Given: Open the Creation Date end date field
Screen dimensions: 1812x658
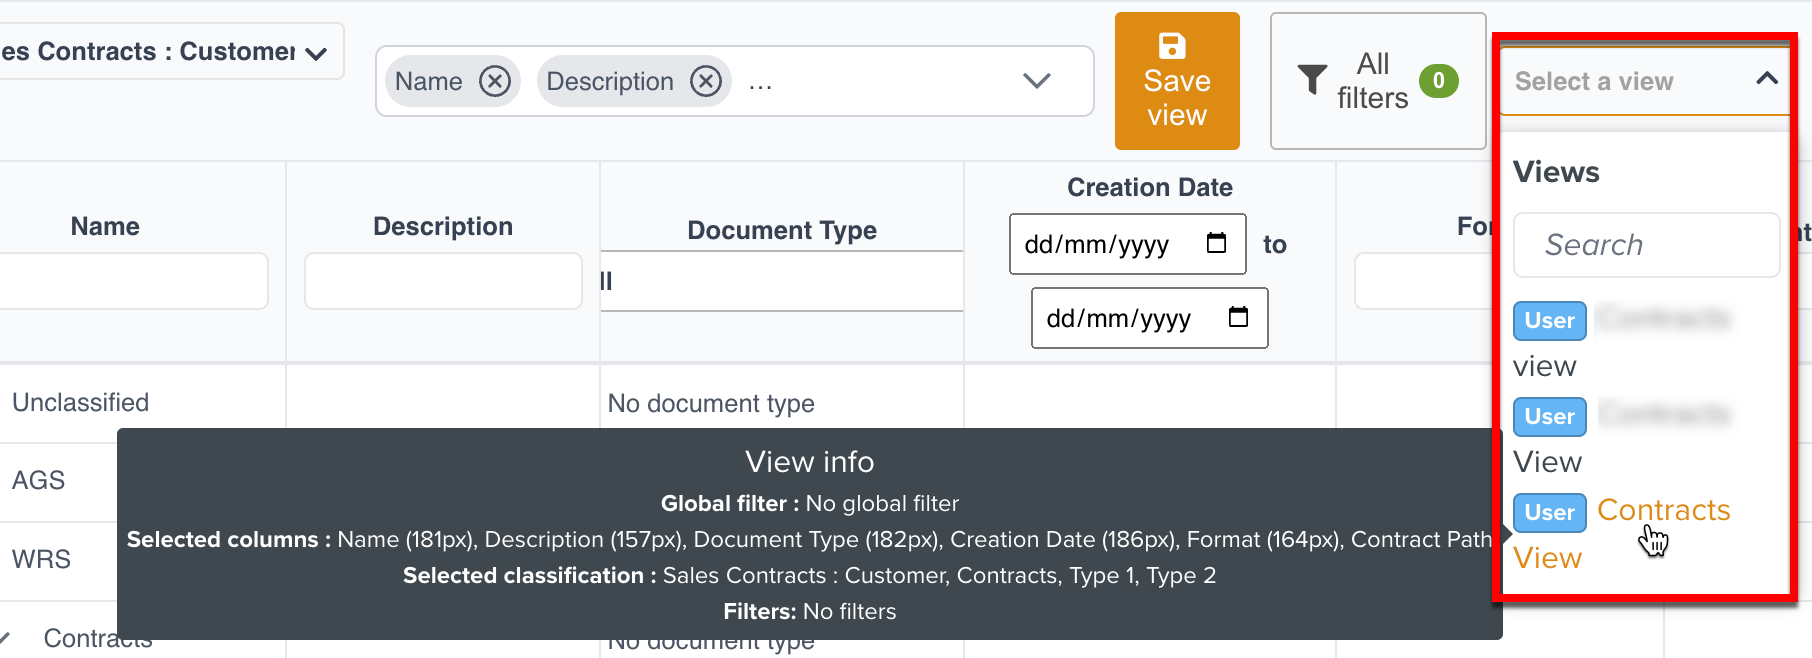Looking at the screenshot, I should point(1150,318).
